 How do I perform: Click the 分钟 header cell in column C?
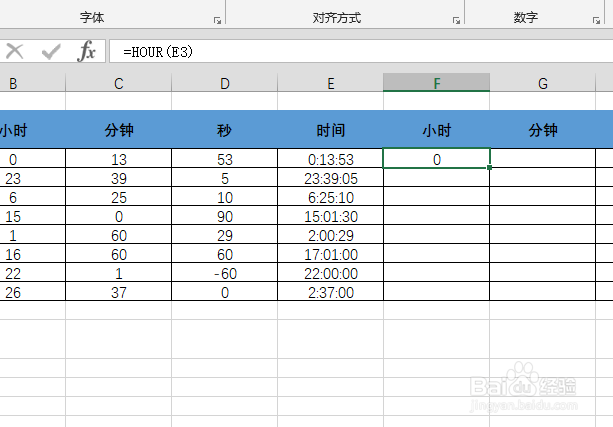pyautogui.click(x=119, y=130)
